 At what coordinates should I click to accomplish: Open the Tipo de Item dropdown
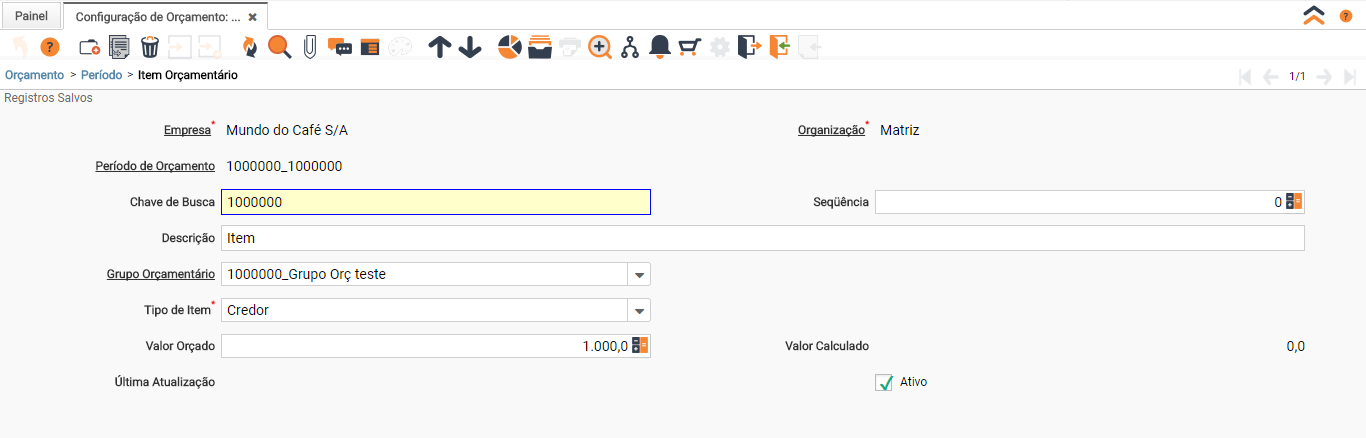click(639, 310)
